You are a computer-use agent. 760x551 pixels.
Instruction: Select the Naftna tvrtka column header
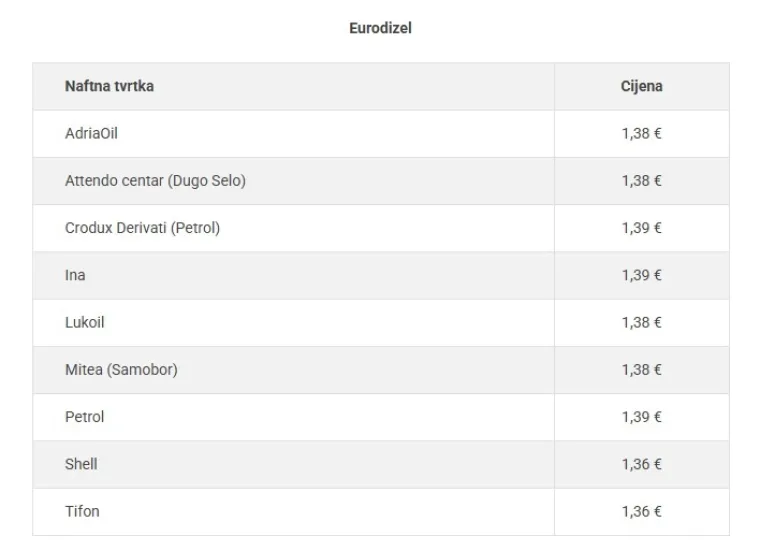[110, 86]
